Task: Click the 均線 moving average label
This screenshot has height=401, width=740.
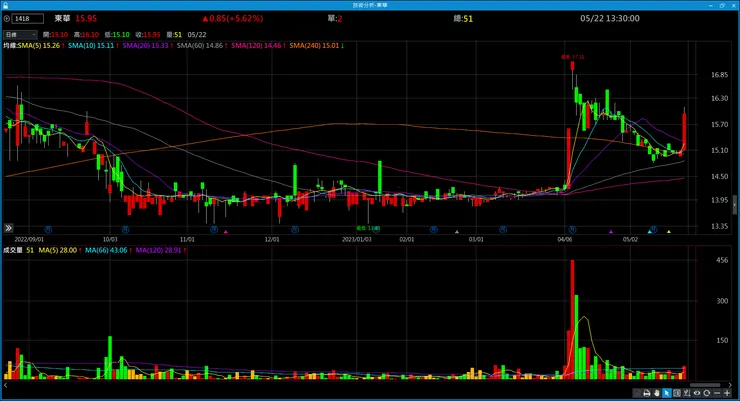Action: click(x=10, y=45)
